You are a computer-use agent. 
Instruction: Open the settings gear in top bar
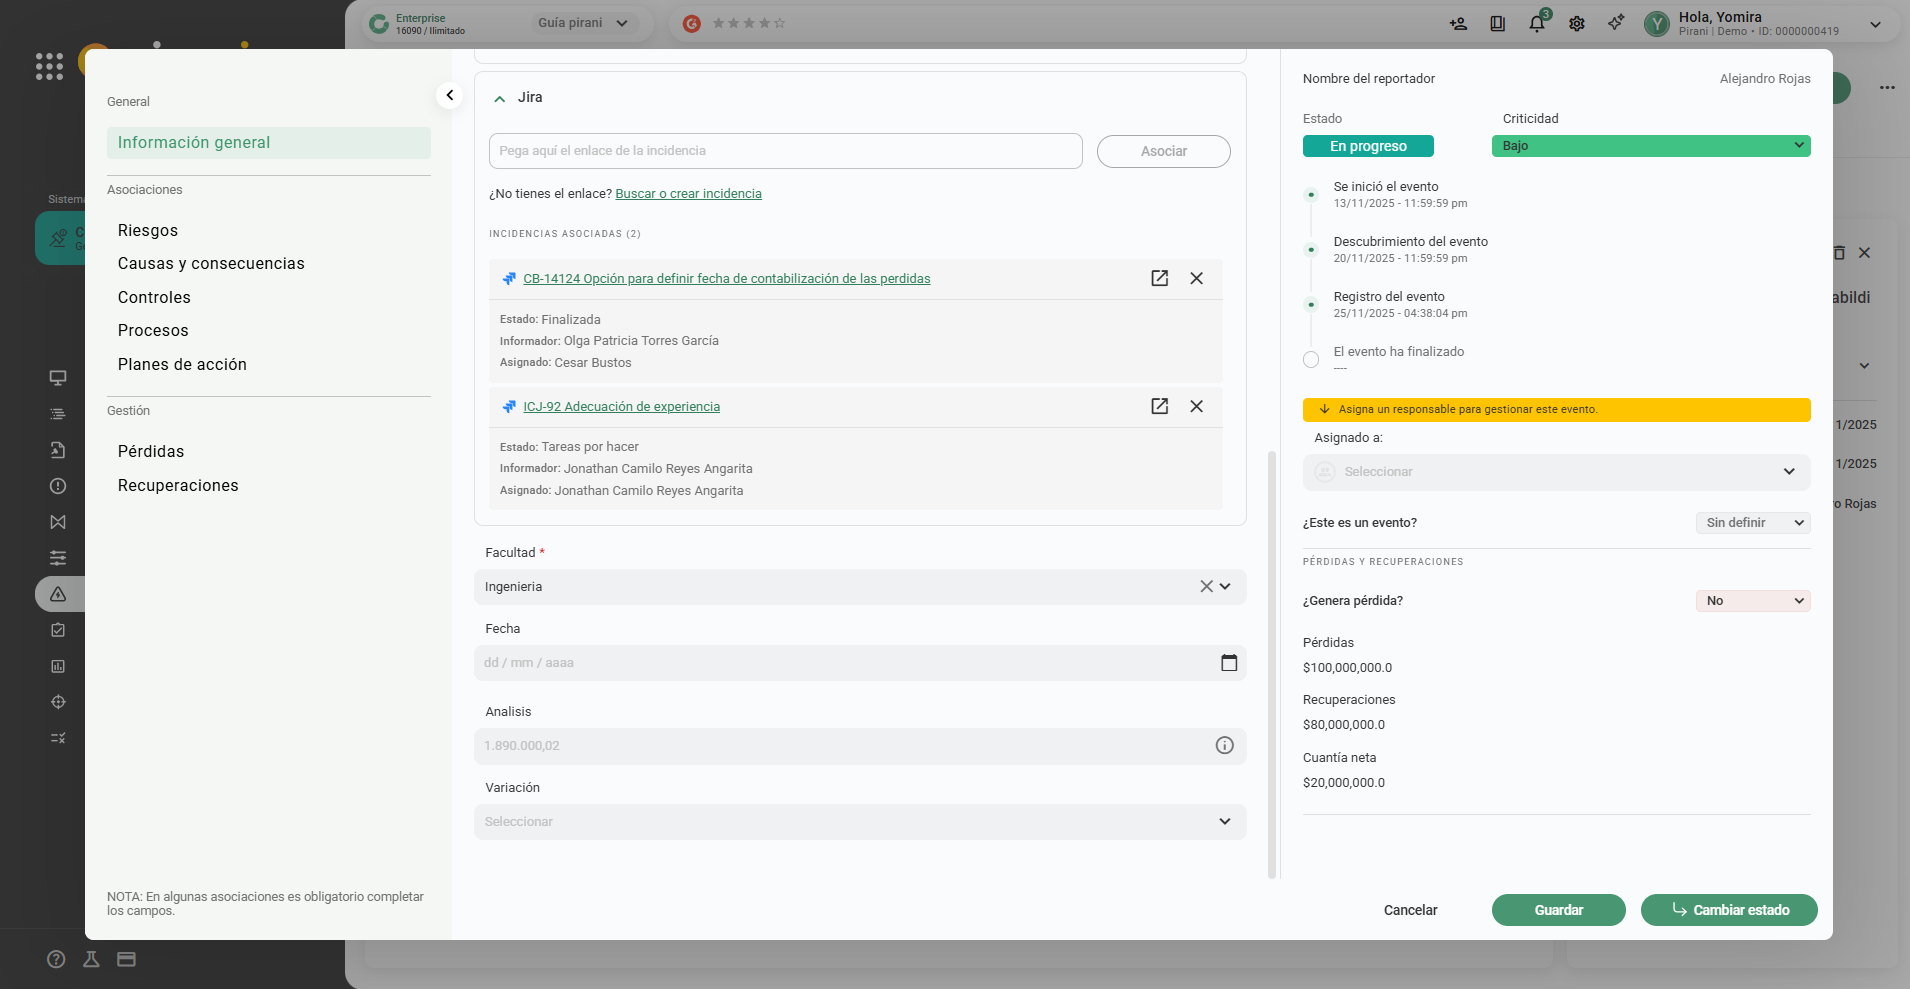(1577, 23)
